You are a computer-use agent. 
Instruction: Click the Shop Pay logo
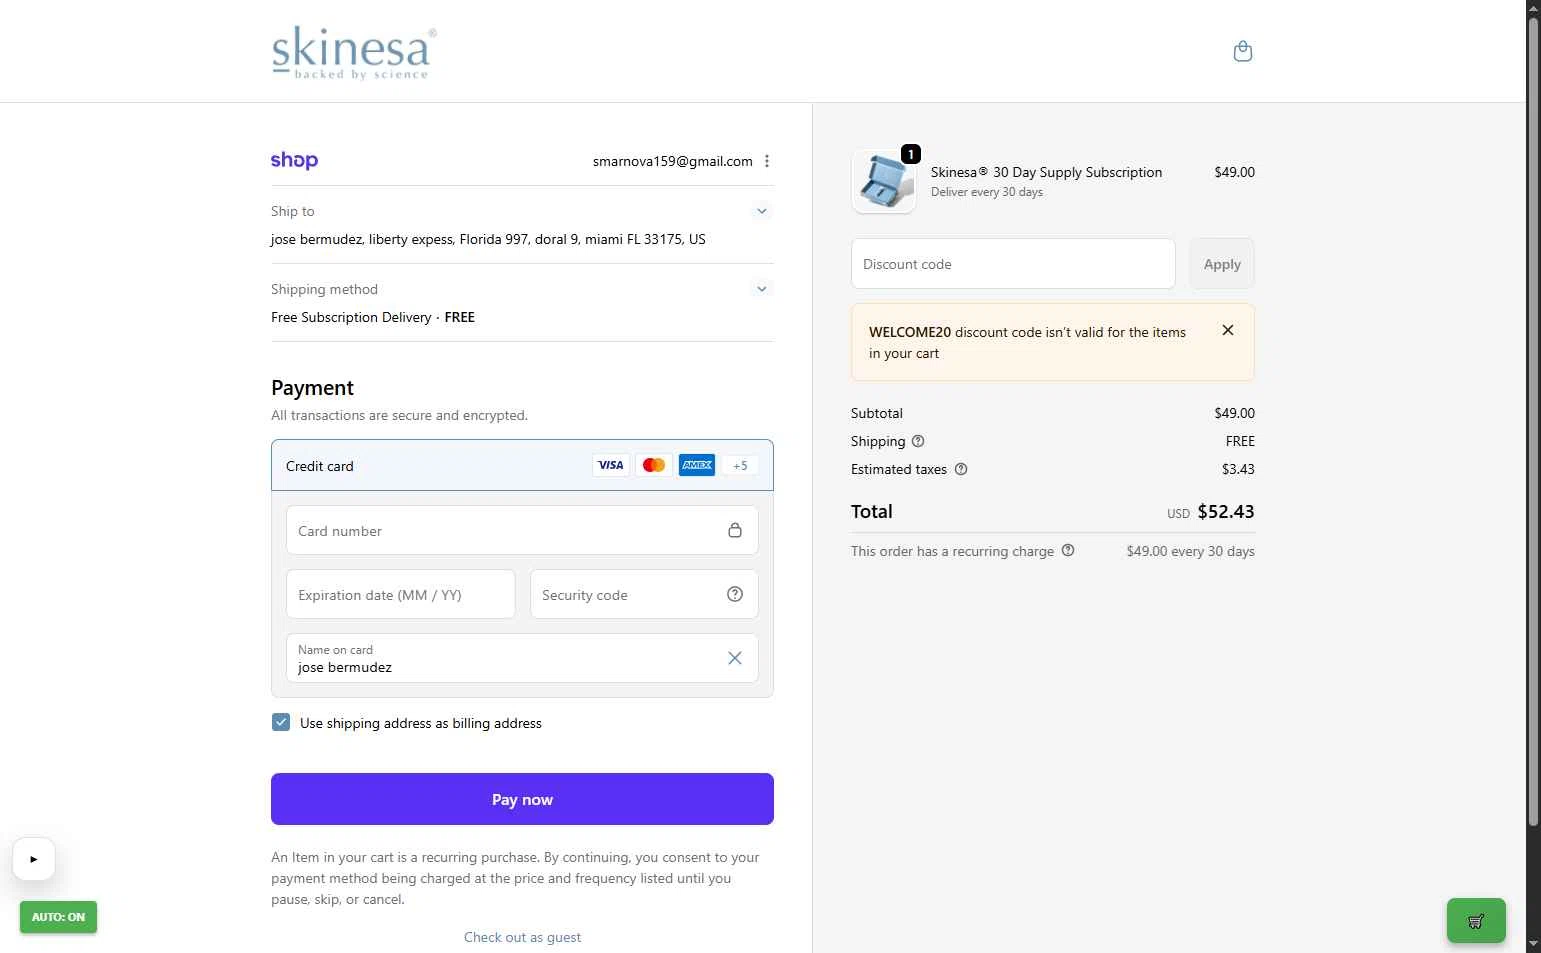pos(294,160)
